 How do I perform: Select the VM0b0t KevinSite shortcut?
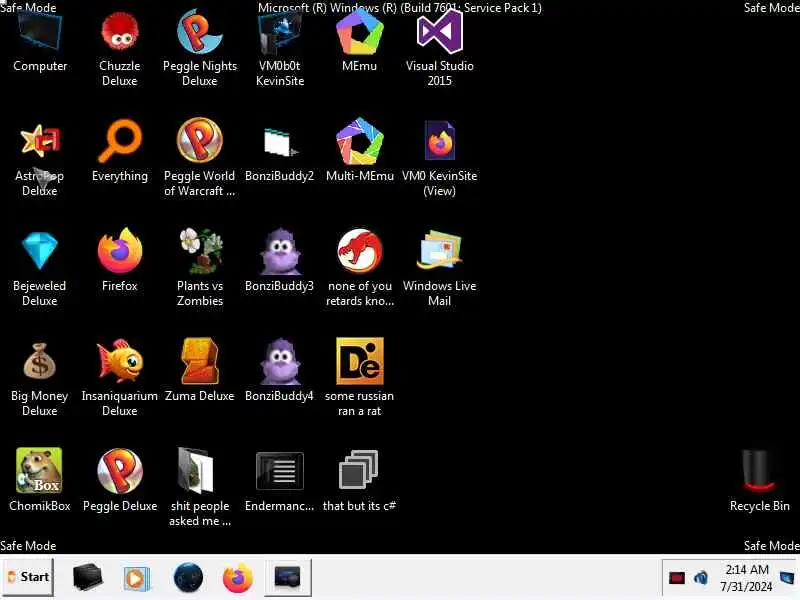click(280, 33)
